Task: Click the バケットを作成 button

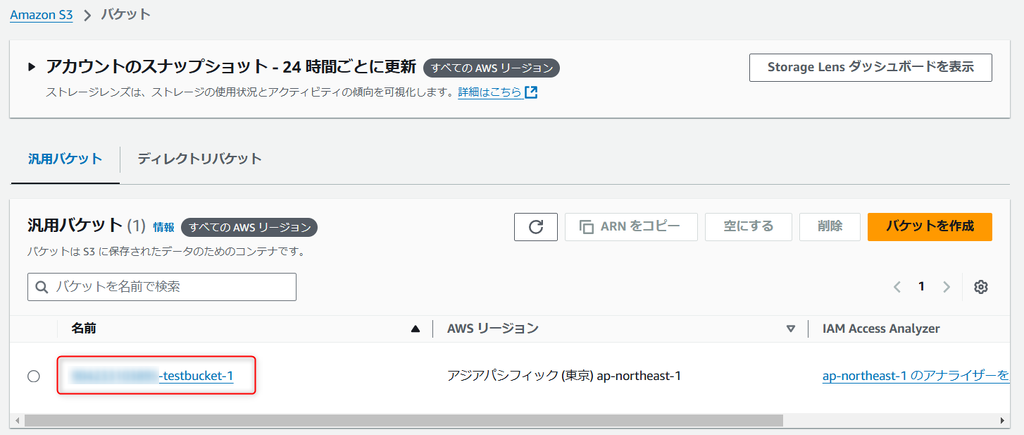Action: pyautogui.click(x=930, y=227)
